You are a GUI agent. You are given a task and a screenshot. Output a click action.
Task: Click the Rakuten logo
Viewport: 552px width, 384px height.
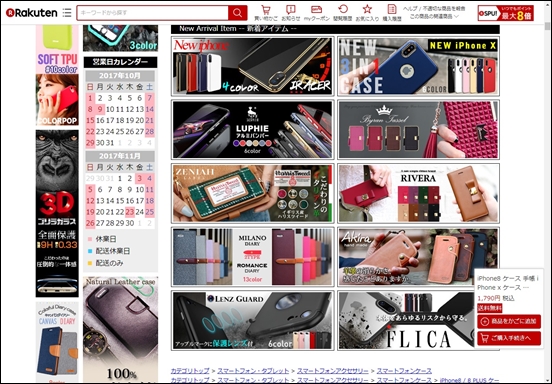click(32, 13)
